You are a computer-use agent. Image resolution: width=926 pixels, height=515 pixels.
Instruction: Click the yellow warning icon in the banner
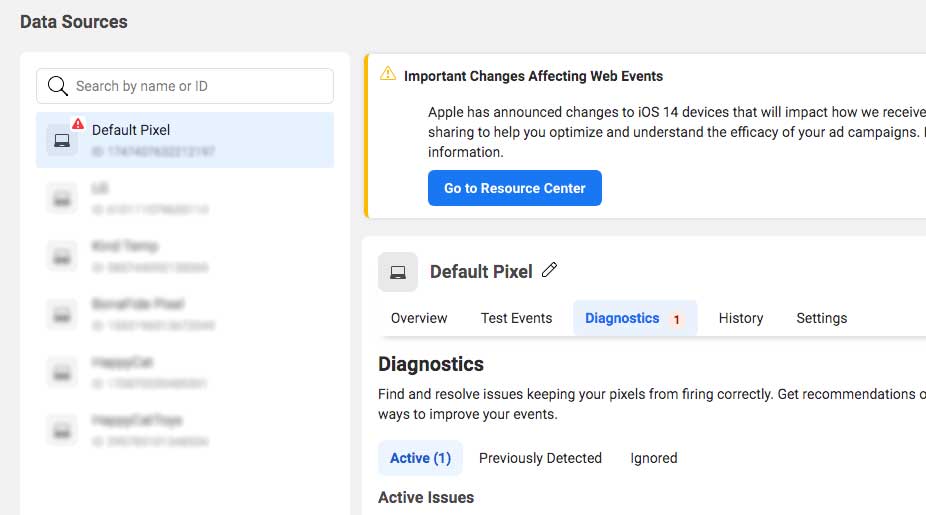point(388,74)
